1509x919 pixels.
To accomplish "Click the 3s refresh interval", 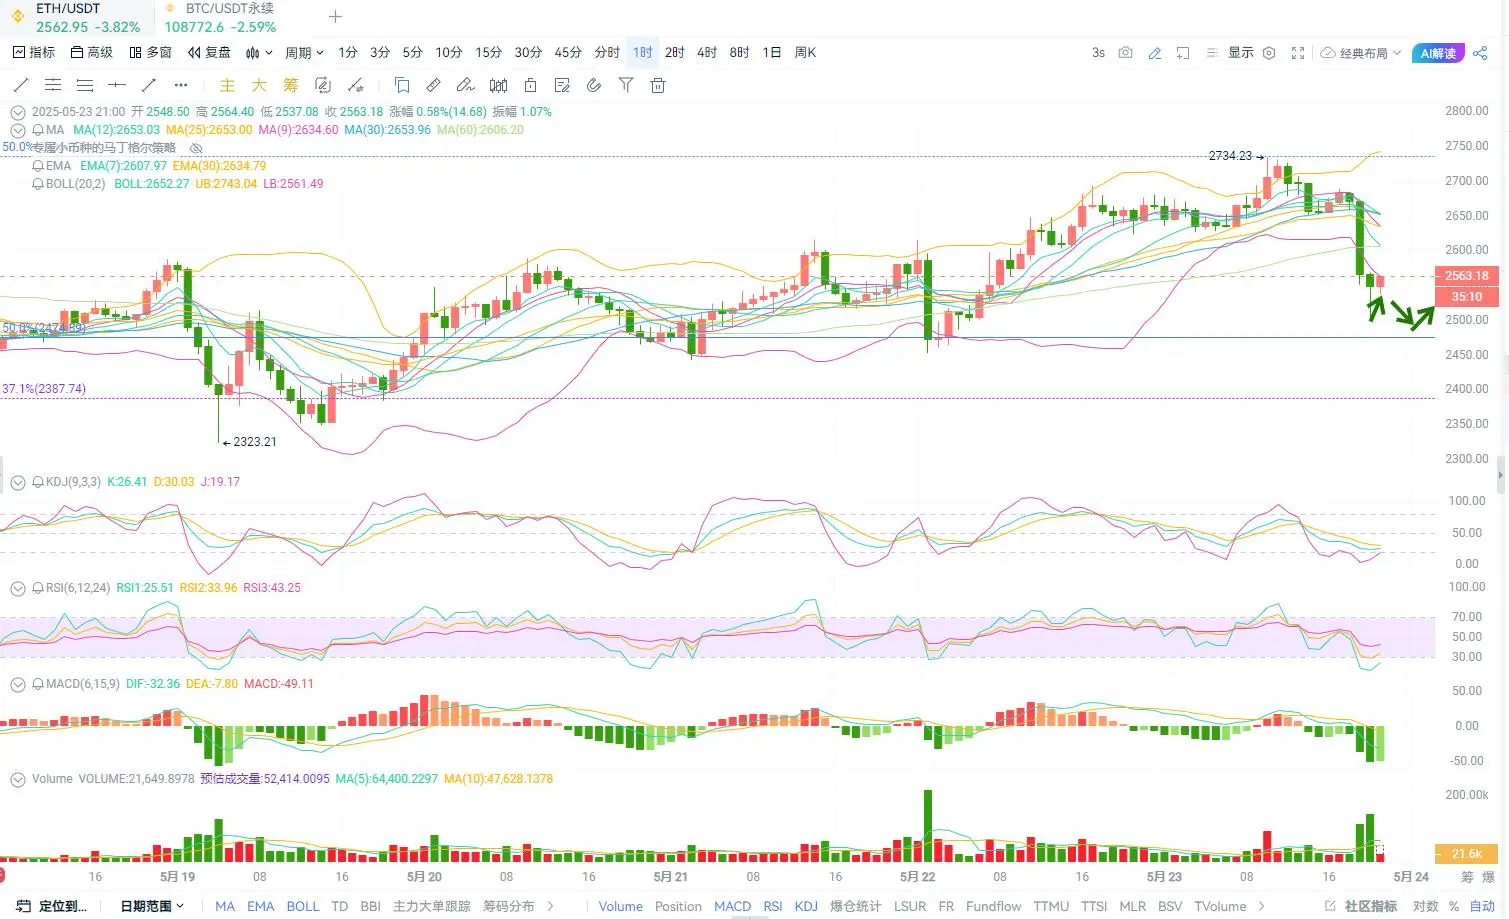I will [x=1098, y=53].
